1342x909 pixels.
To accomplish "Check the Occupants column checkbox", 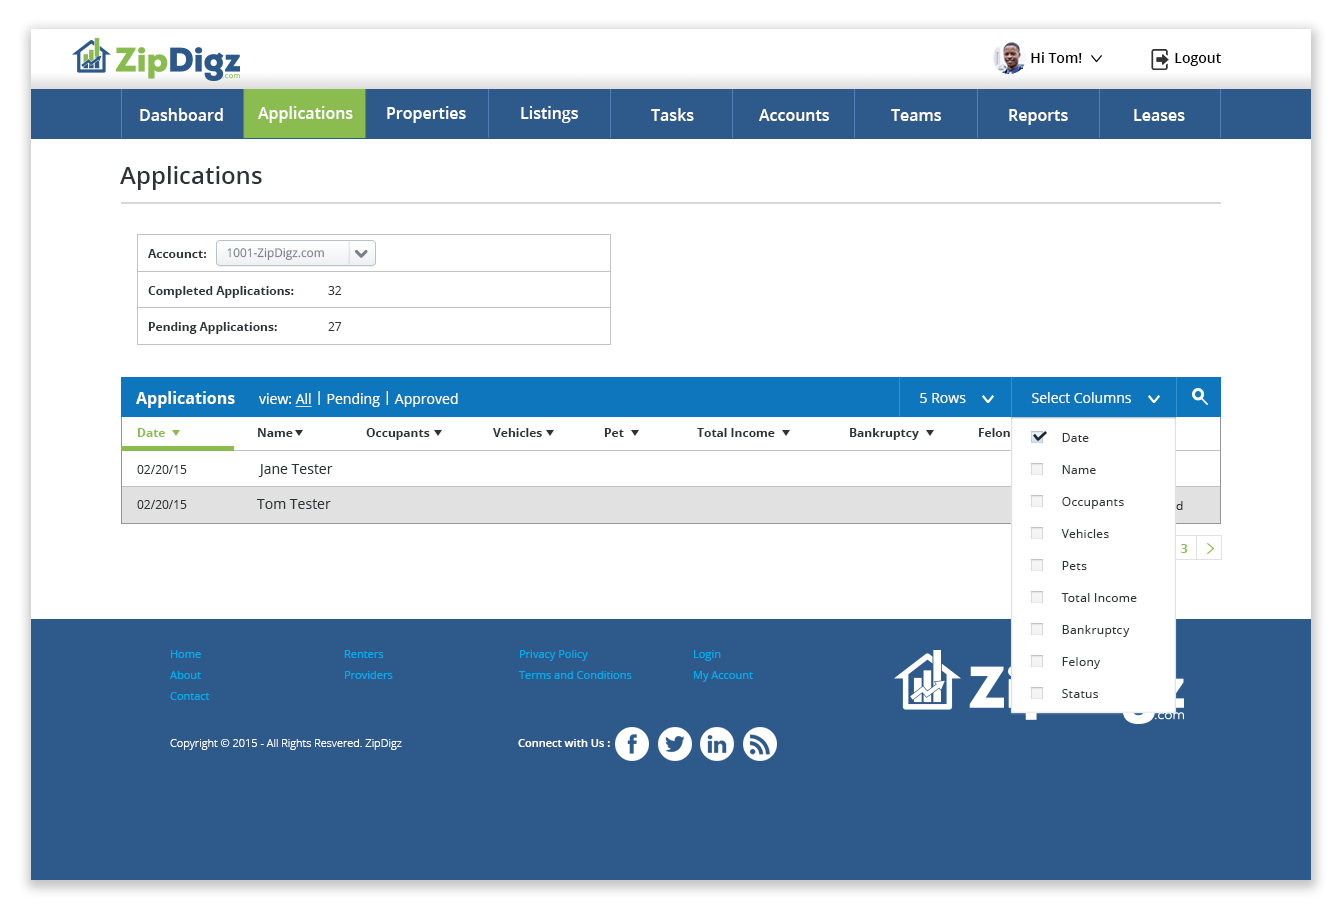I will point(1037,501).
